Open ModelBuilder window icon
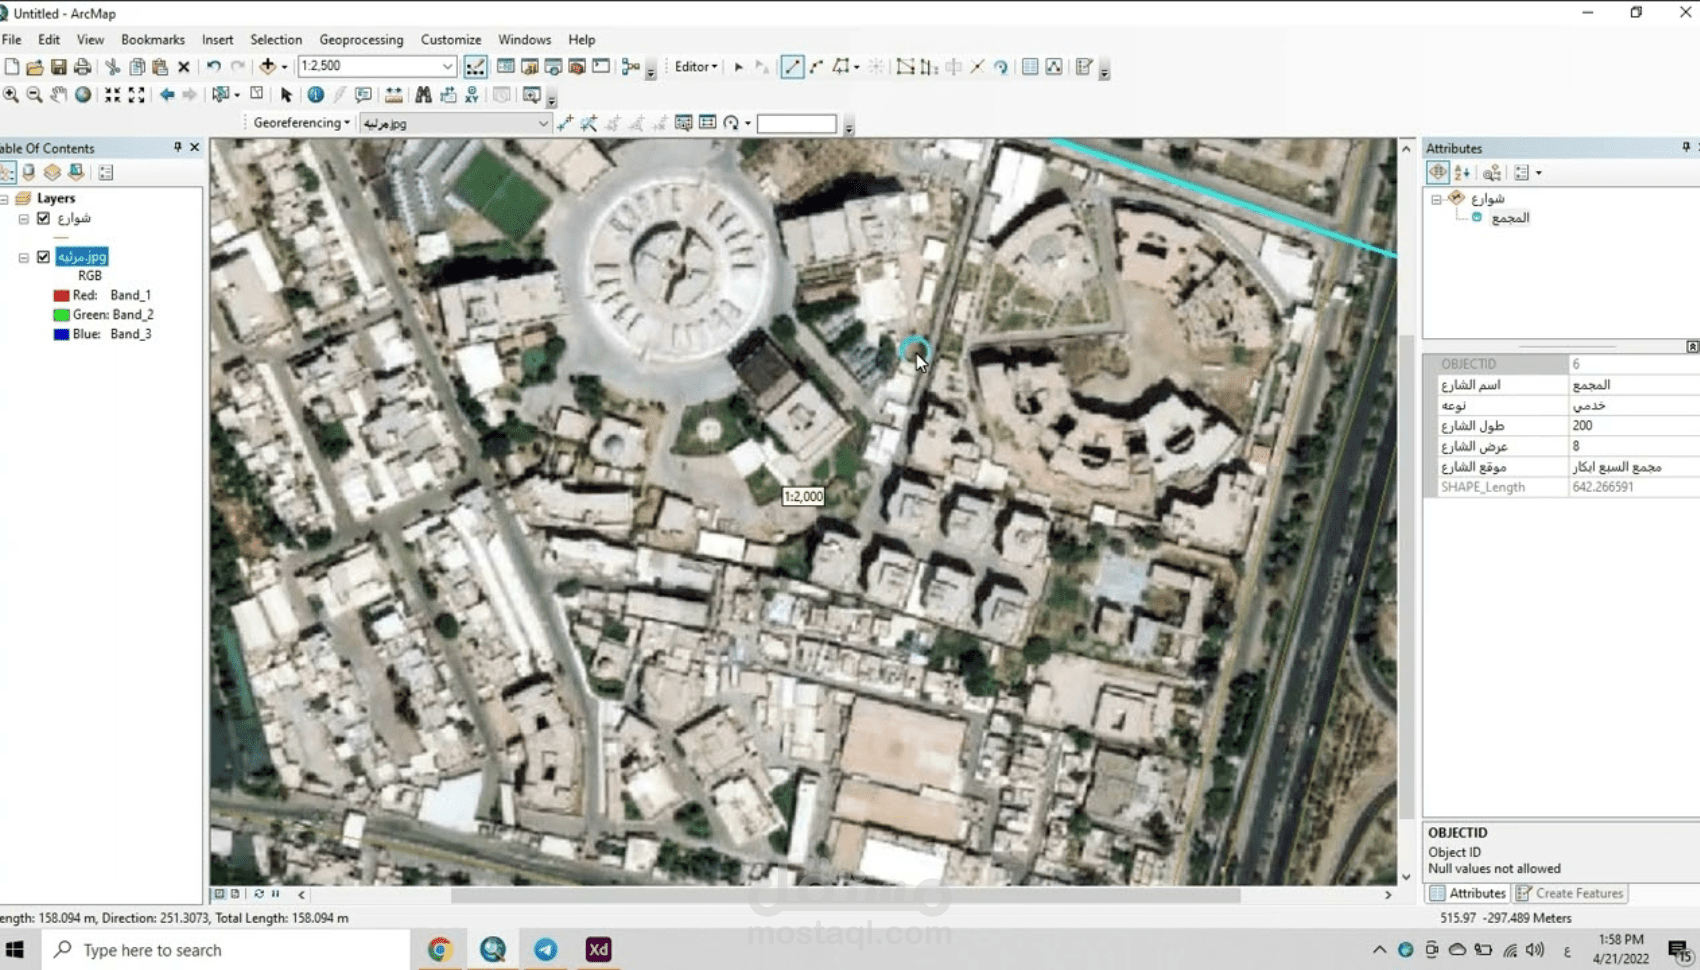1700x970 pixels. click(630, 67)
